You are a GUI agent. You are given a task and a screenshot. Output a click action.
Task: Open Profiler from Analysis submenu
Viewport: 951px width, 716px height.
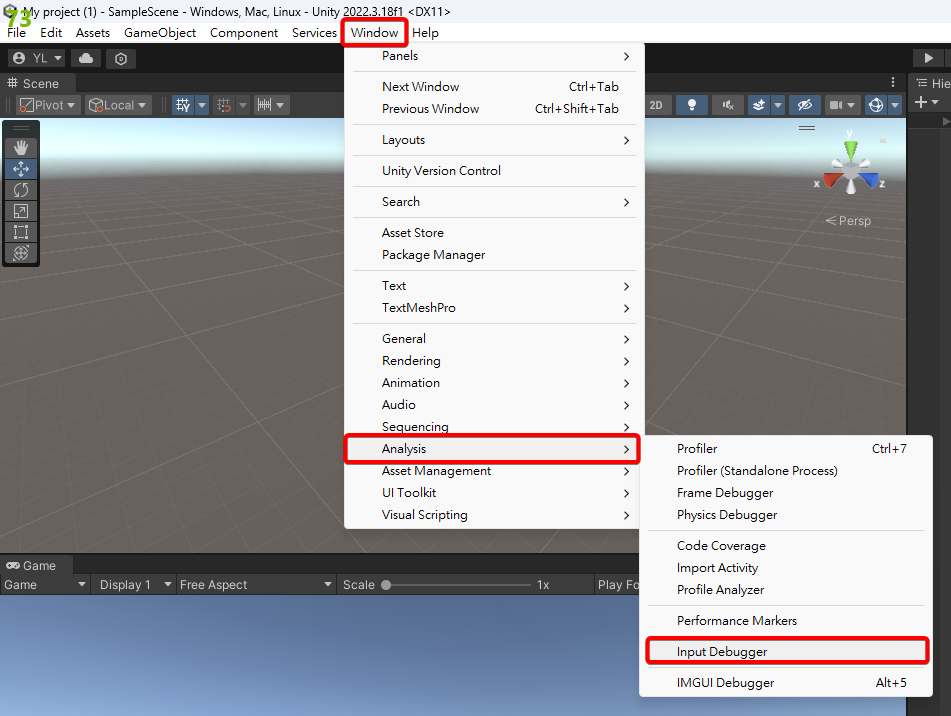pyautogui.click(x=786, y=449)
